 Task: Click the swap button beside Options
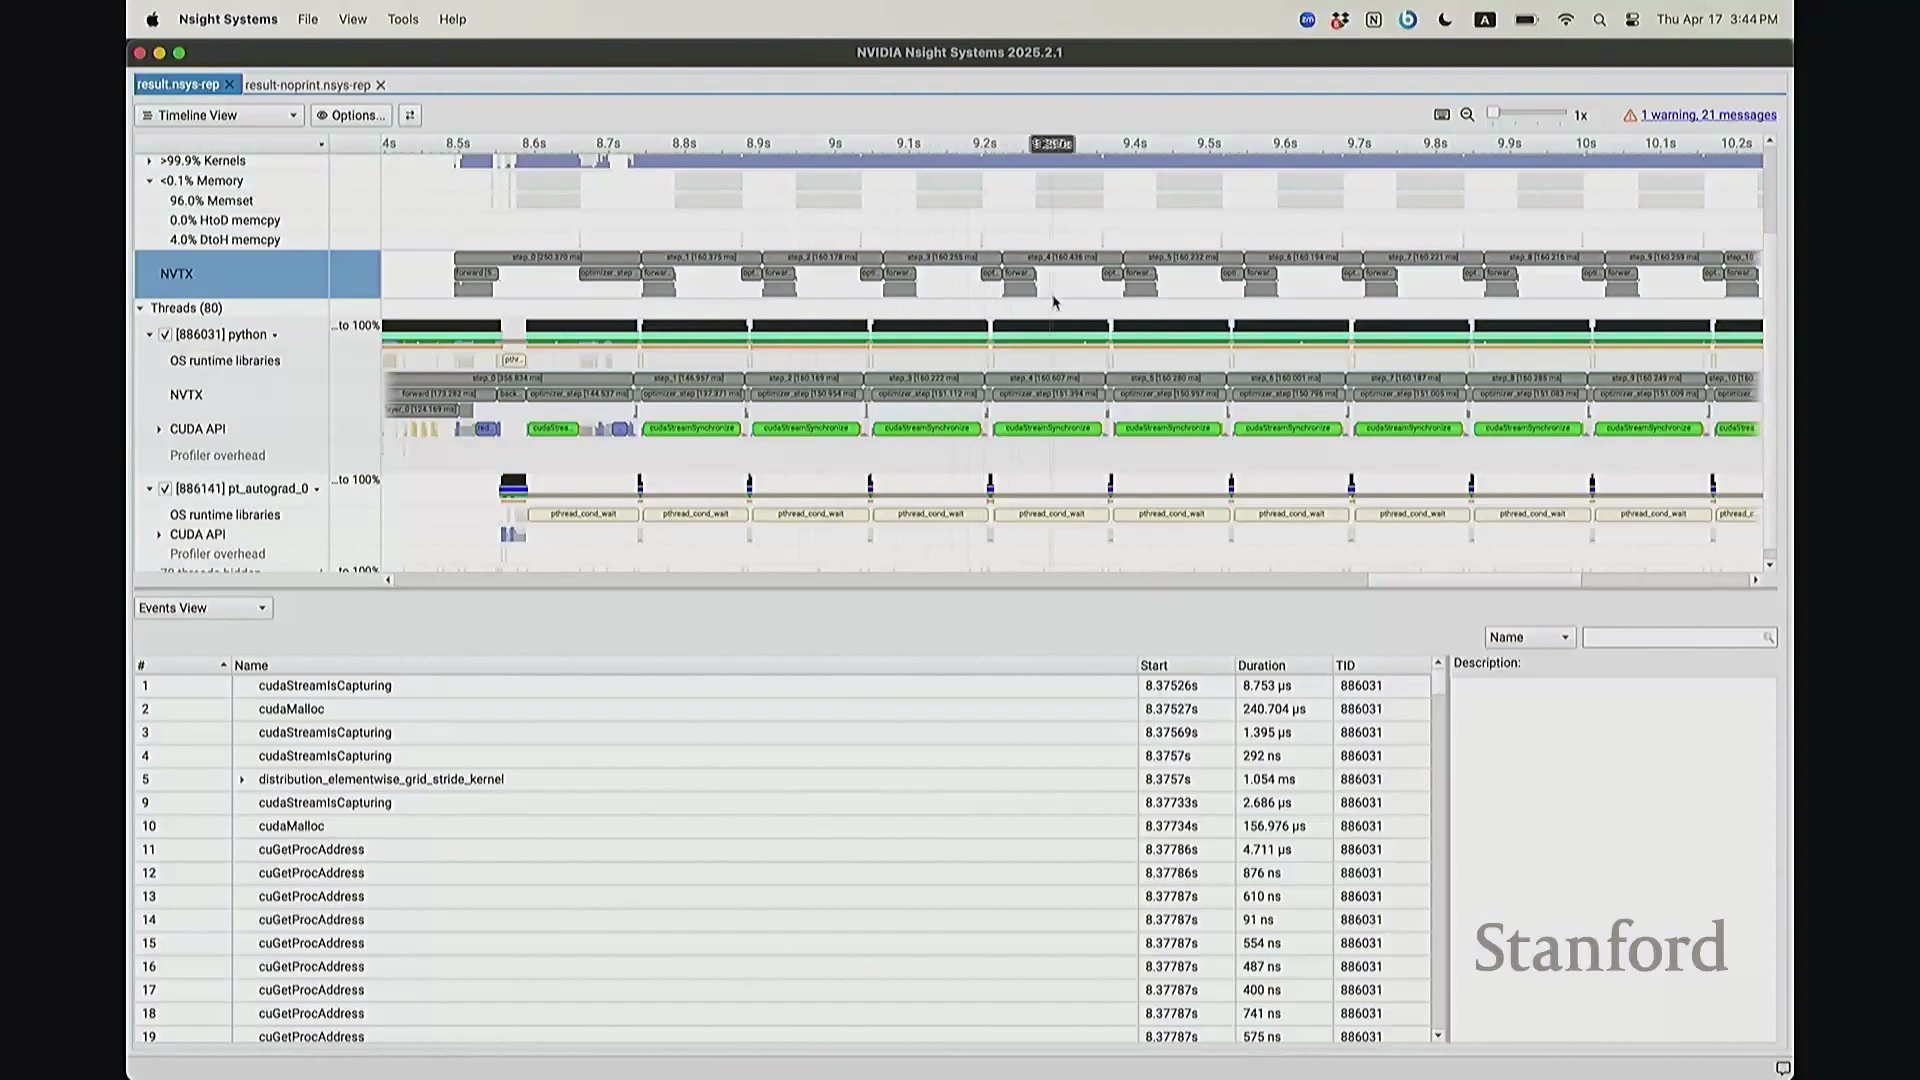(x=410, y=115)
